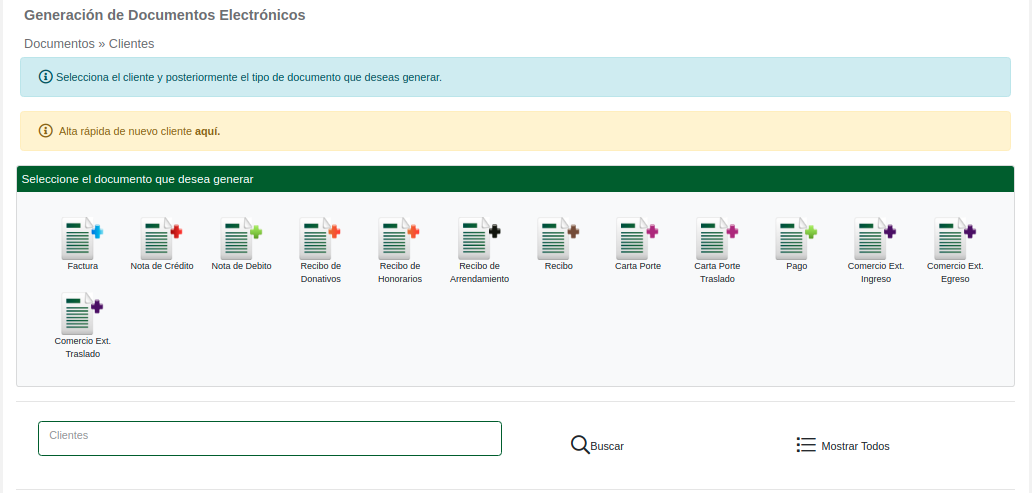
Task: Click the Buscar search button
Action: click(597, 445)
